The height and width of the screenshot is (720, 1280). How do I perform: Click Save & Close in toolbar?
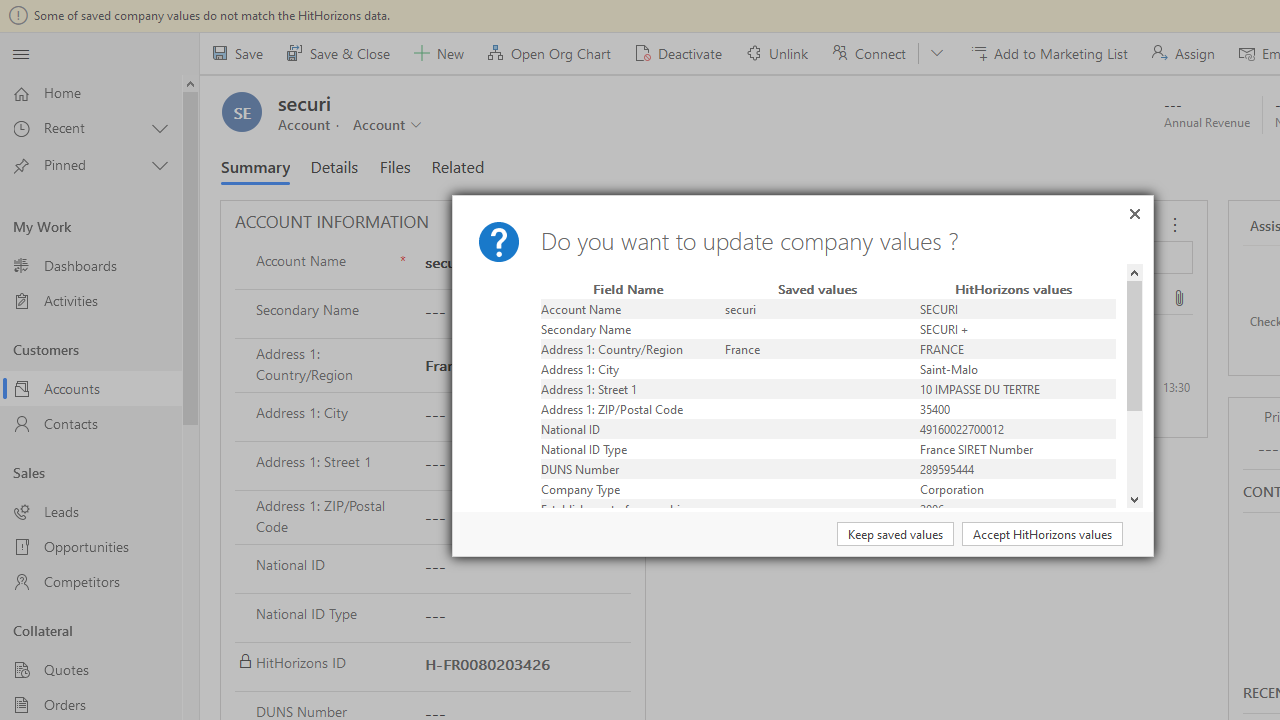(339, 54)
